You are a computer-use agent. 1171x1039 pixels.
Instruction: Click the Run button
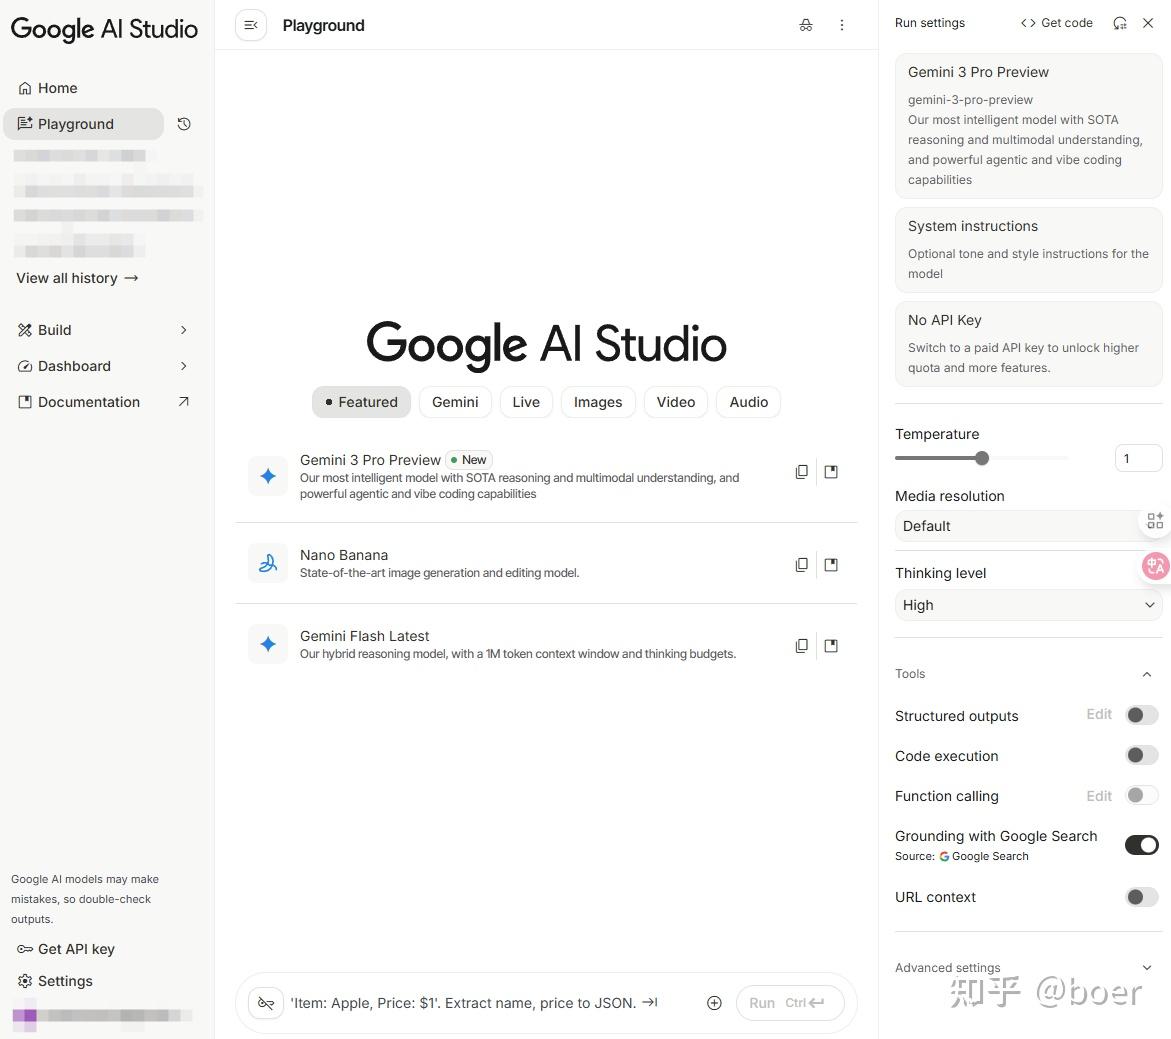point(790,1003)
